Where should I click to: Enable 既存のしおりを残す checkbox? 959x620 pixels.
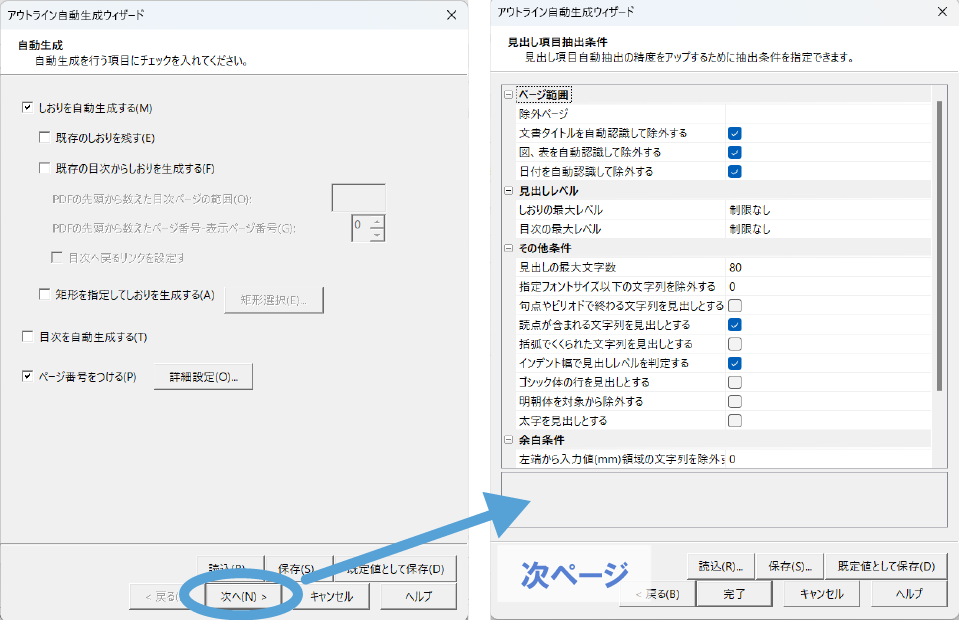click(x=45, y=137)
